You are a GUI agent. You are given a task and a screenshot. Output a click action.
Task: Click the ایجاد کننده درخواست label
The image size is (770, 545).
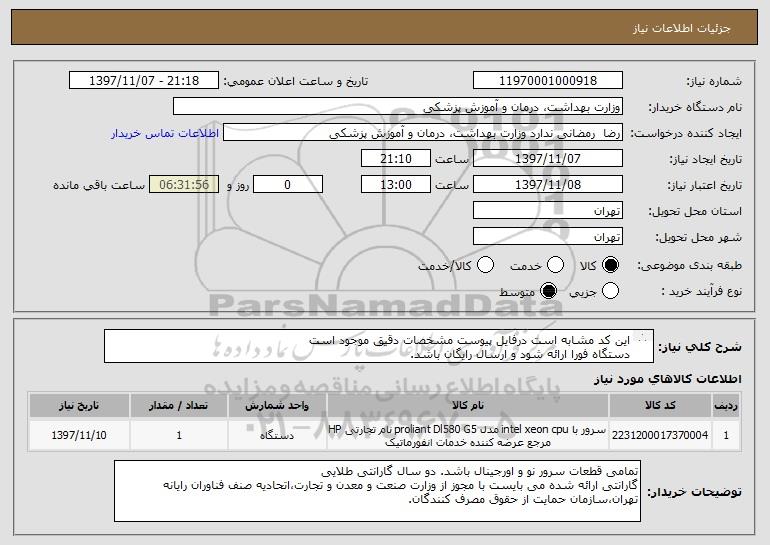click(x=686, y=134)
